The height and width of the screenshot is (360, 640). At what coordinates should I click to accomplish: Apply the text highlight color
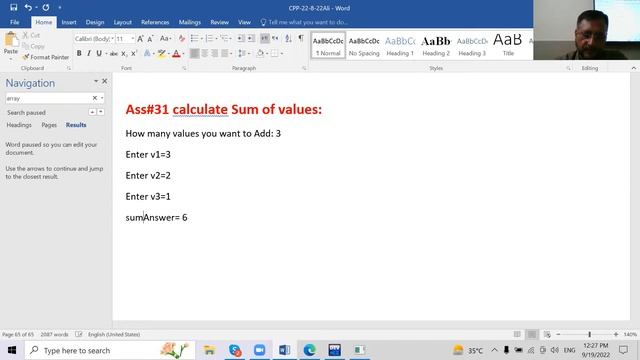pos(161,53)
